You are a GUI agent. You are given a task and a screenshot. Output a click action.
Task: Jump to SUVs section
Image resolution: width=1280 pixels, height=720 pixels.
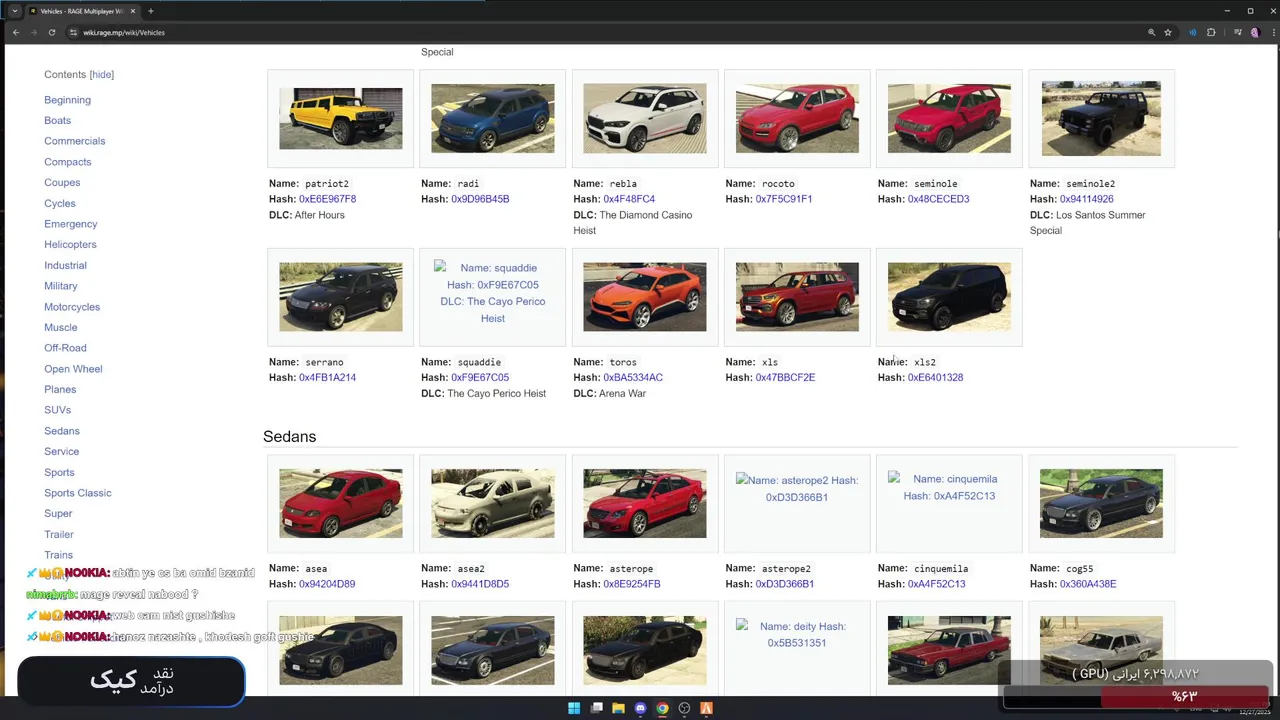coord(57,410)
